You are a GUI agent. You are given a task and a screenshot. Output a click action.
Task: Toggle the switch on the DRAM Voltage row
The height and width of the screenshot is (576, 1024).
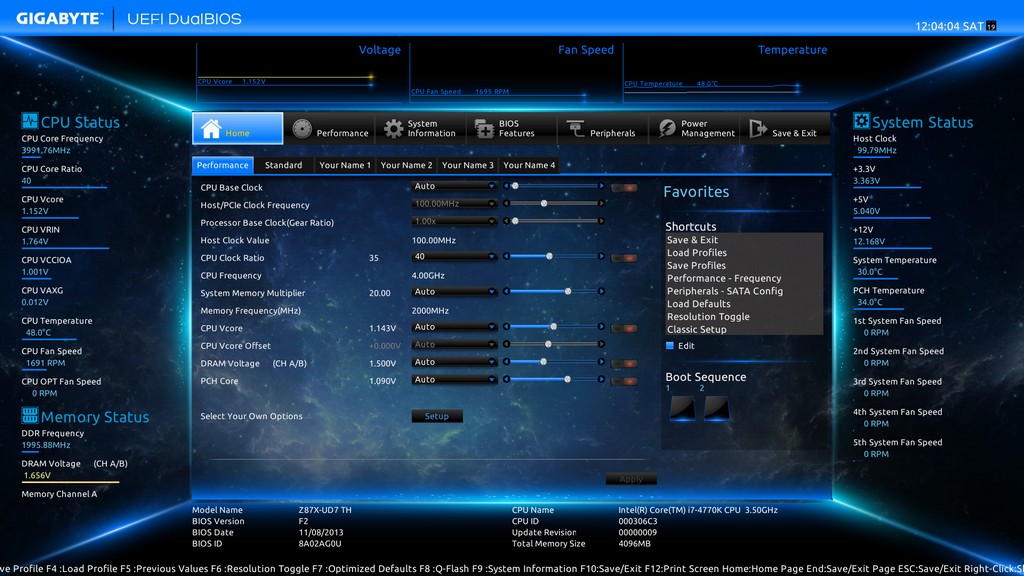[x=624, y=364]
